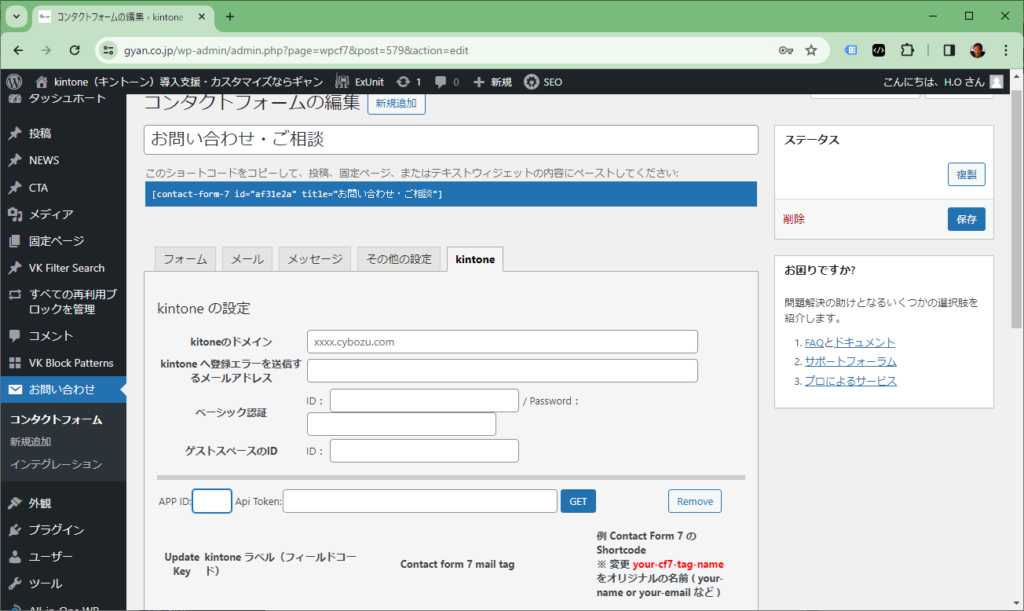
Task: Click the form title field お問い合わせ・ご相談
Action: pos(451,140)
